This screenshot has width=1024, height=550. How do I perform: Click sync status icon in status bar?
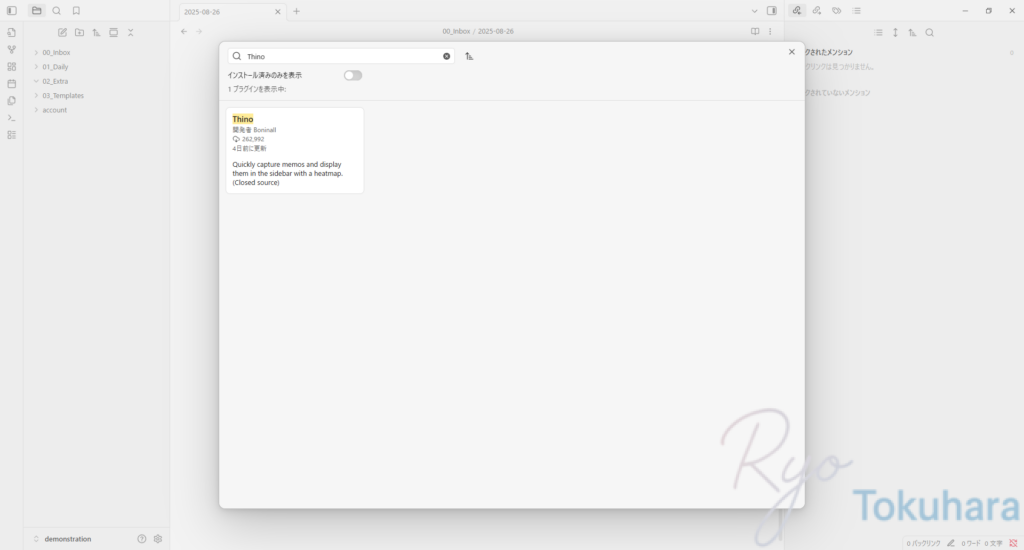(x=1014, y=543)
